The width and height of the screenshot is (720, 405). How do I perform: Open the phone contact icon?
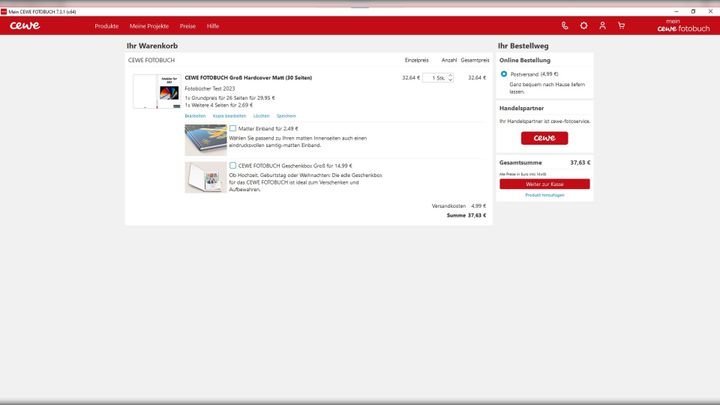click(565, 26)
